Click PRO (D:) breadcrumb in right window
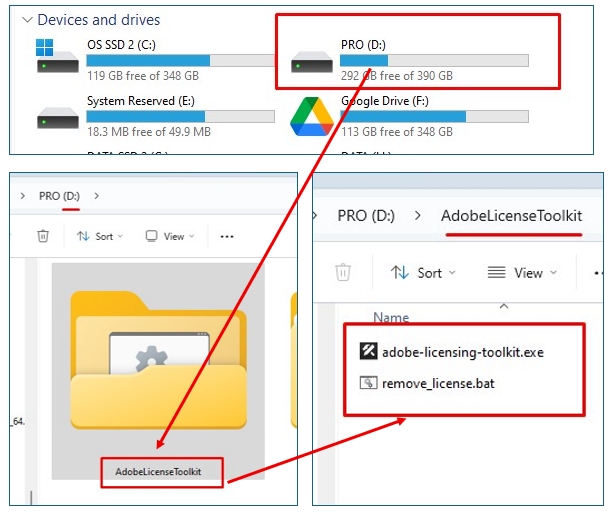The width and height of the screenshot is (613, 515). pos(366,216)
